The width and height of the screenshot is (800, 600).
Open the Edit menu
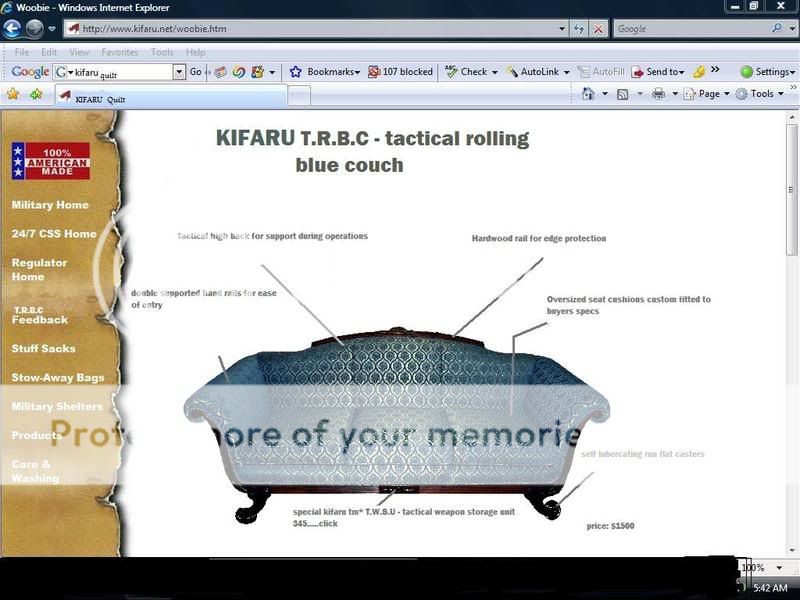click(x=49, y=52)
